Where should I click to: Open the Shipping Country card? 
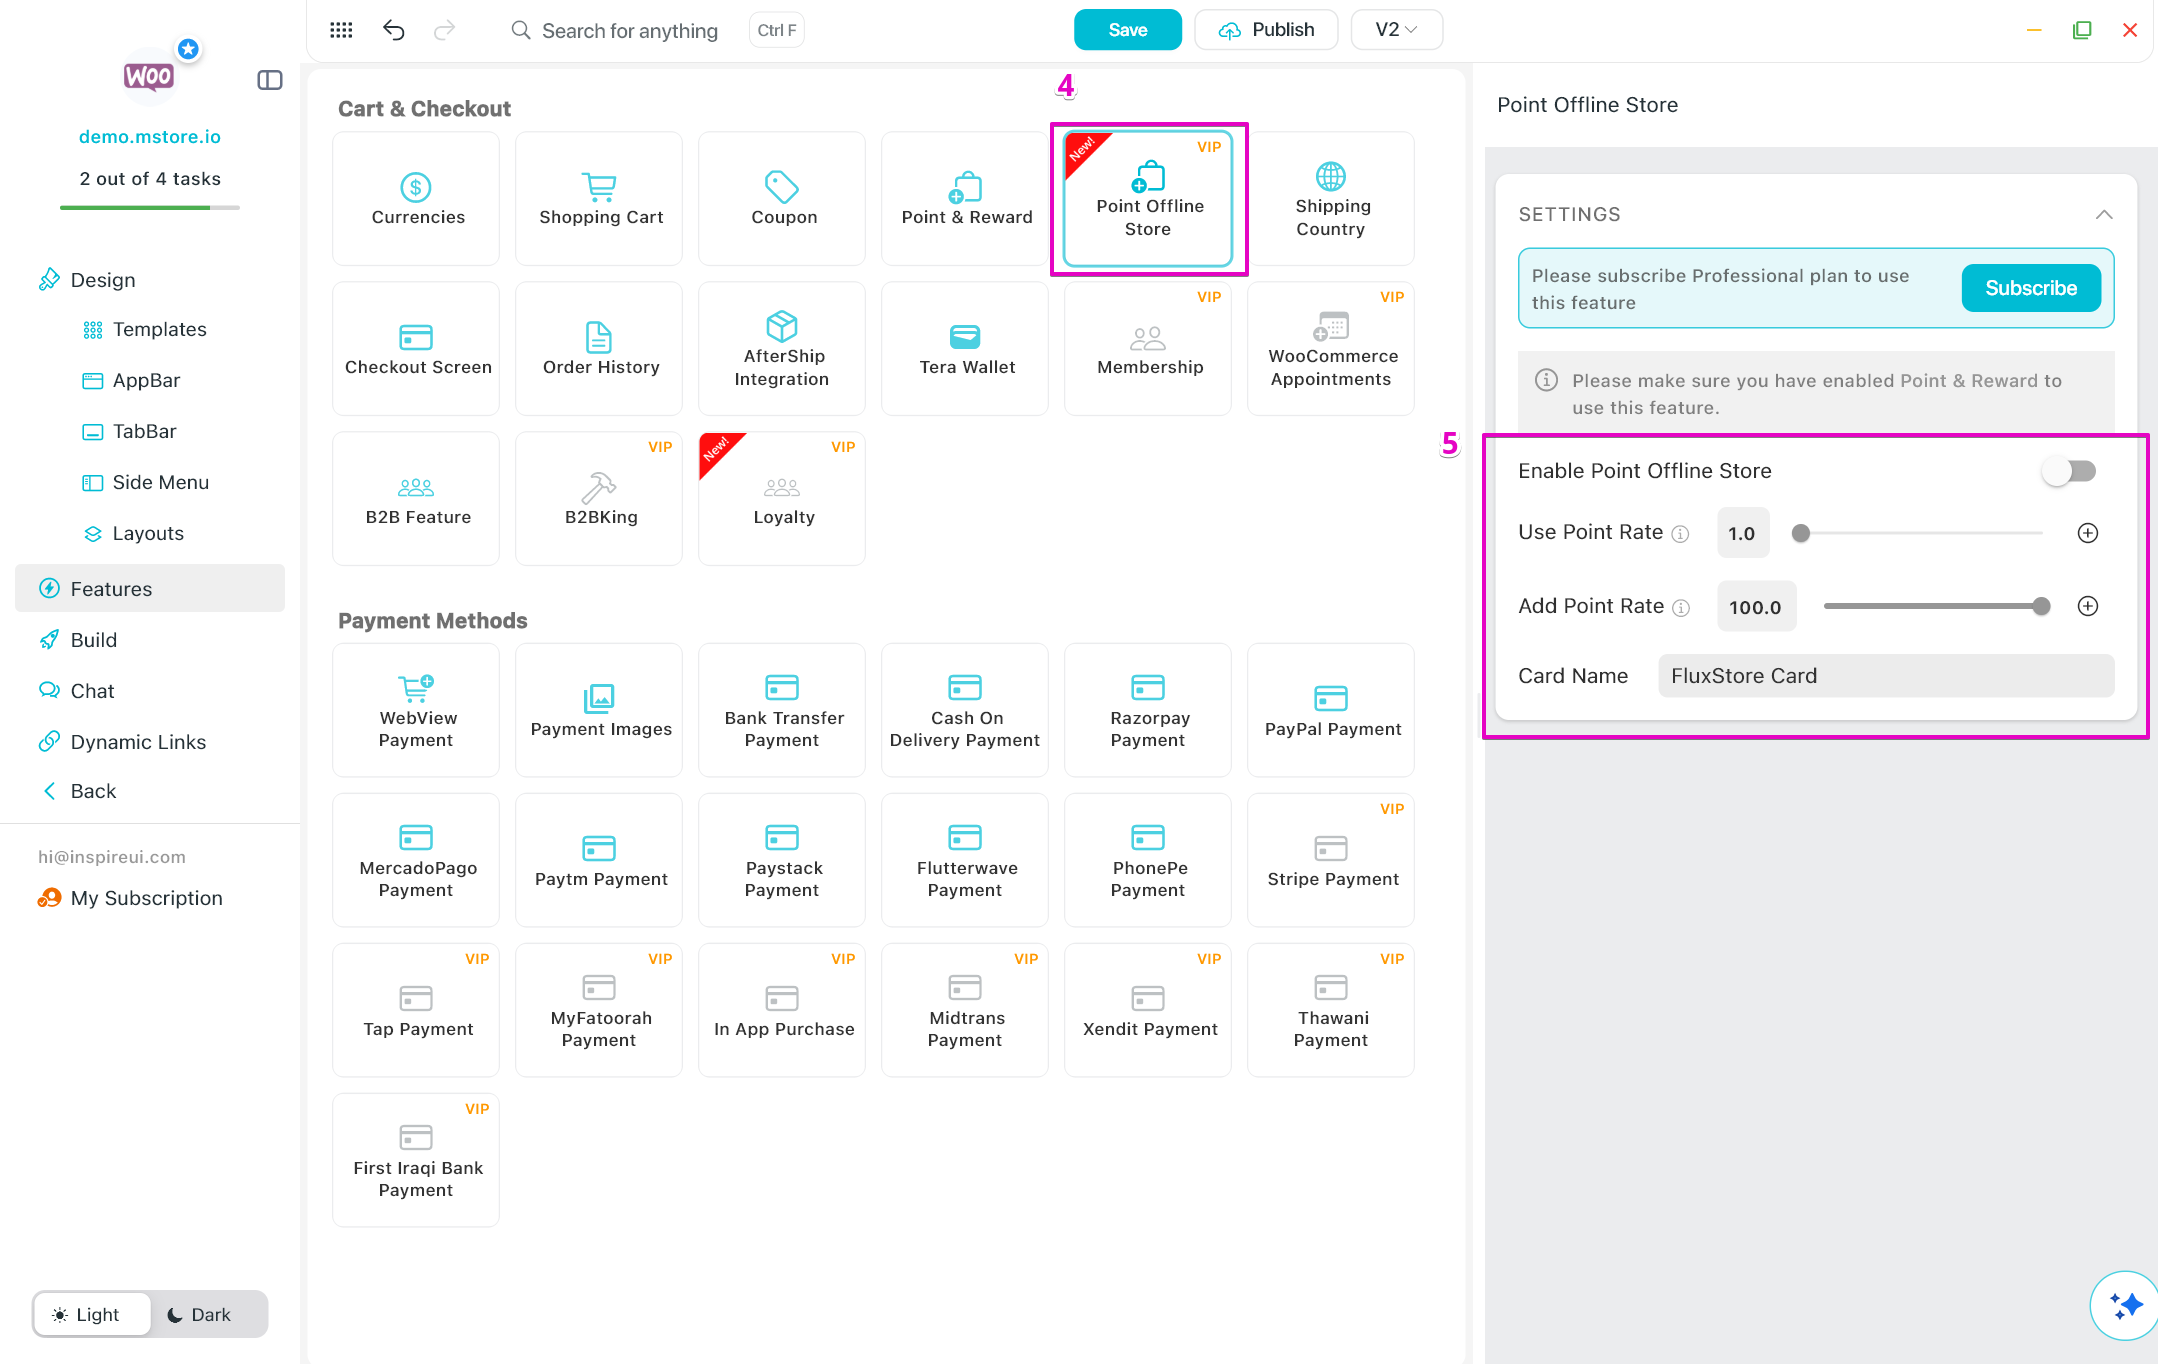pos(1331,198)
